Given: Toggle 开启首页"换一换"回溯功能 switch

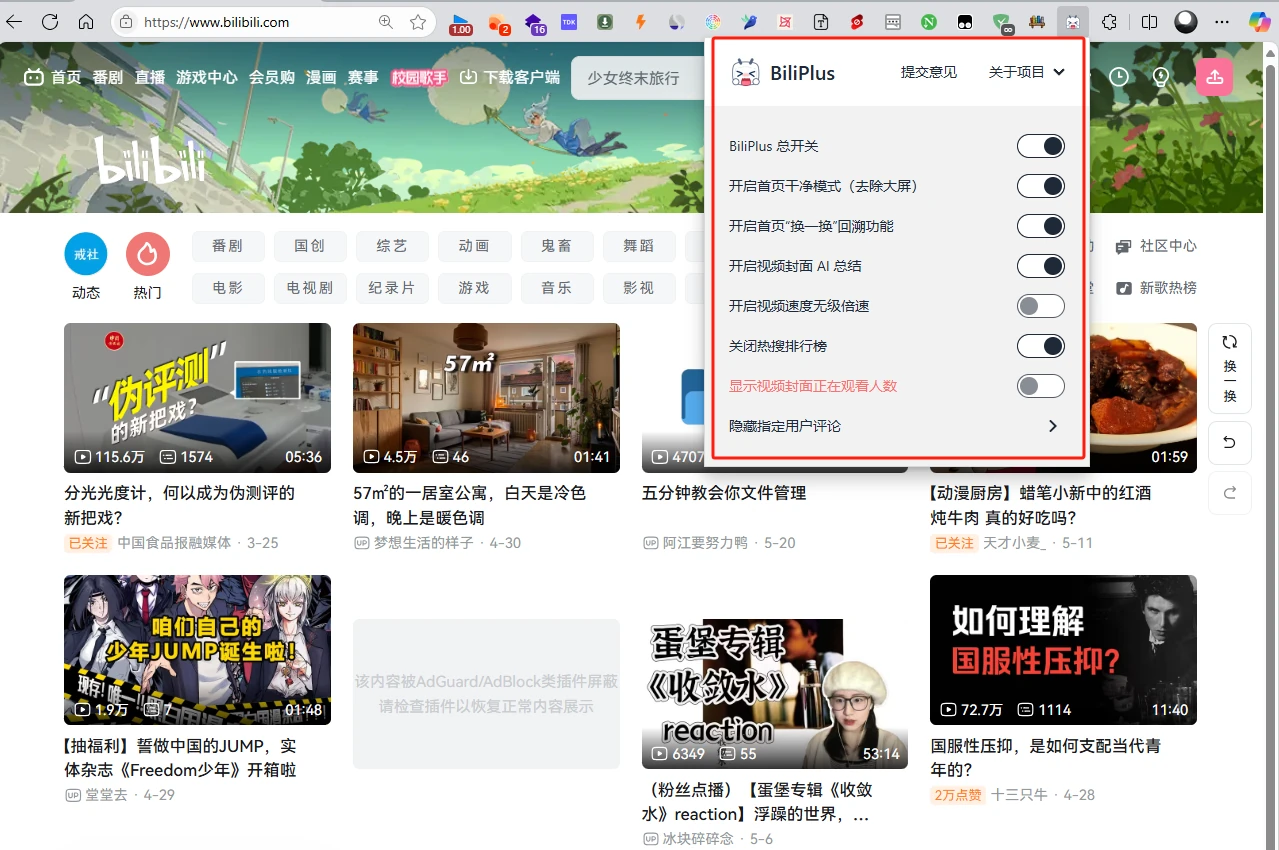Looking at the screenshot, I should click(x=1041, y=227).
